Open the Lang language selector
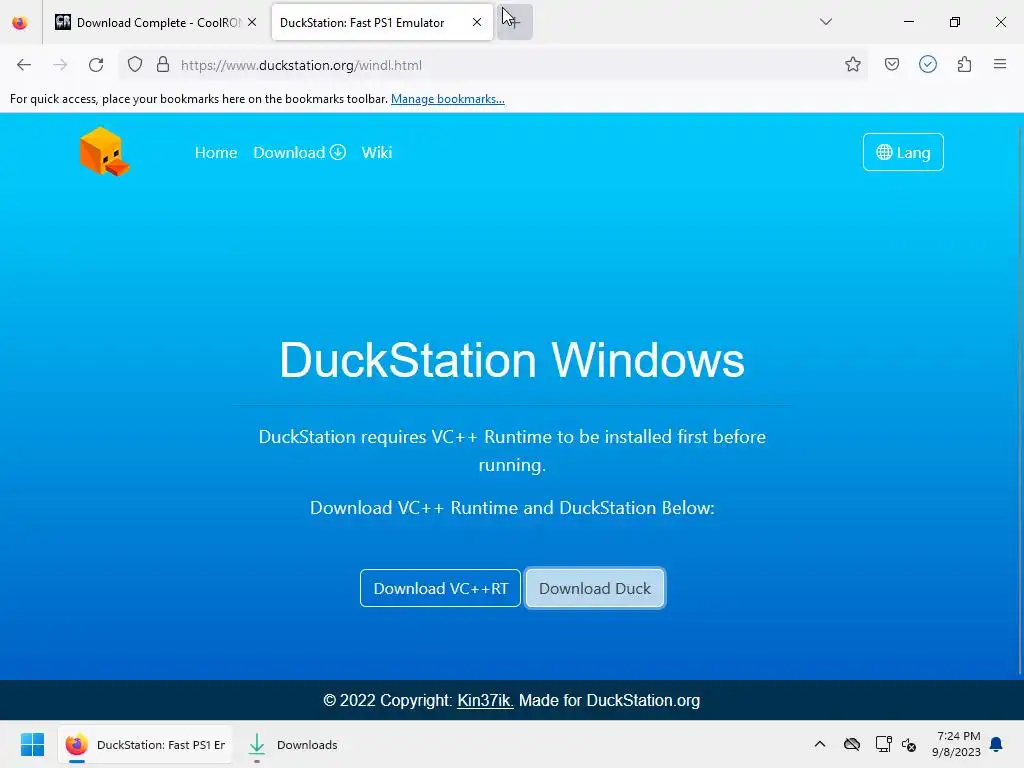Viewport: 1024px width, 768px height. pyautogui.click(x=903, y=152)
